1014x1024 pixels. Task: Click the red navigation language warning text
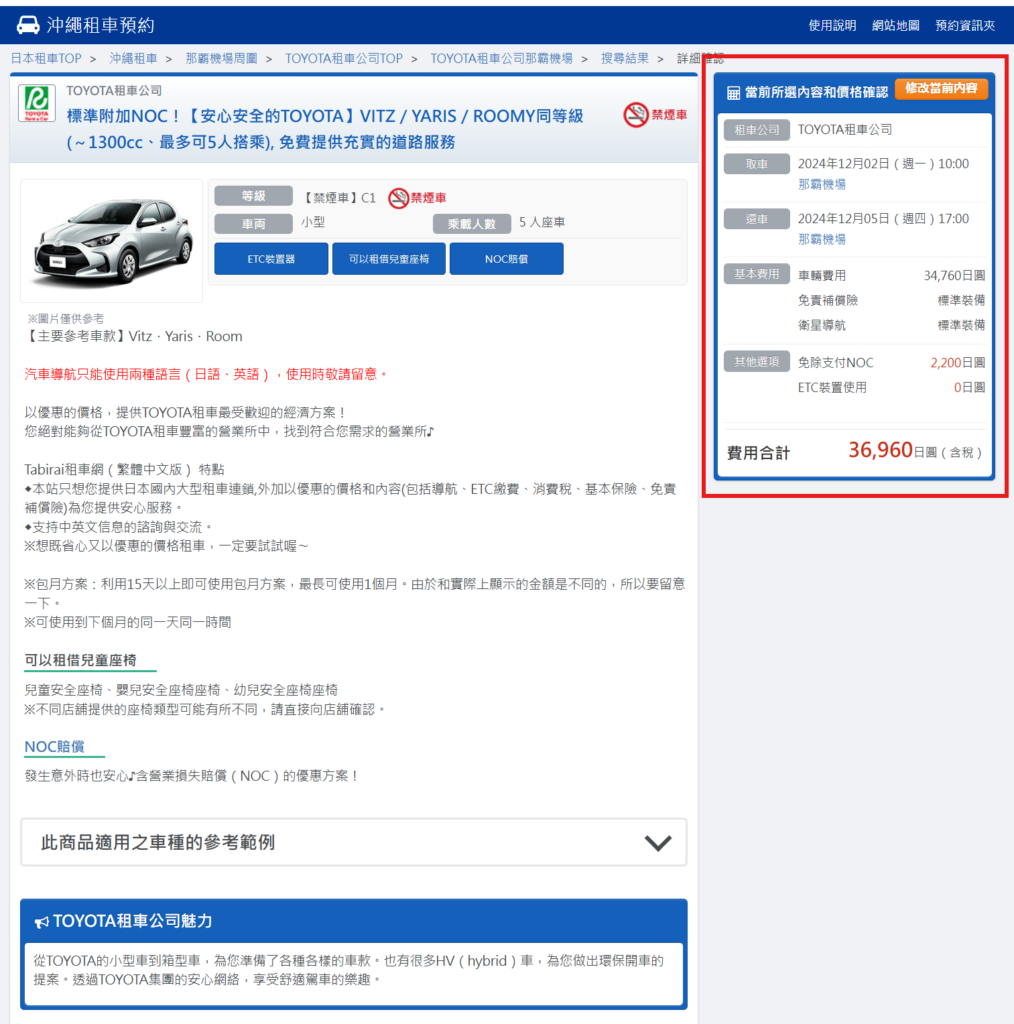[205, 374]
